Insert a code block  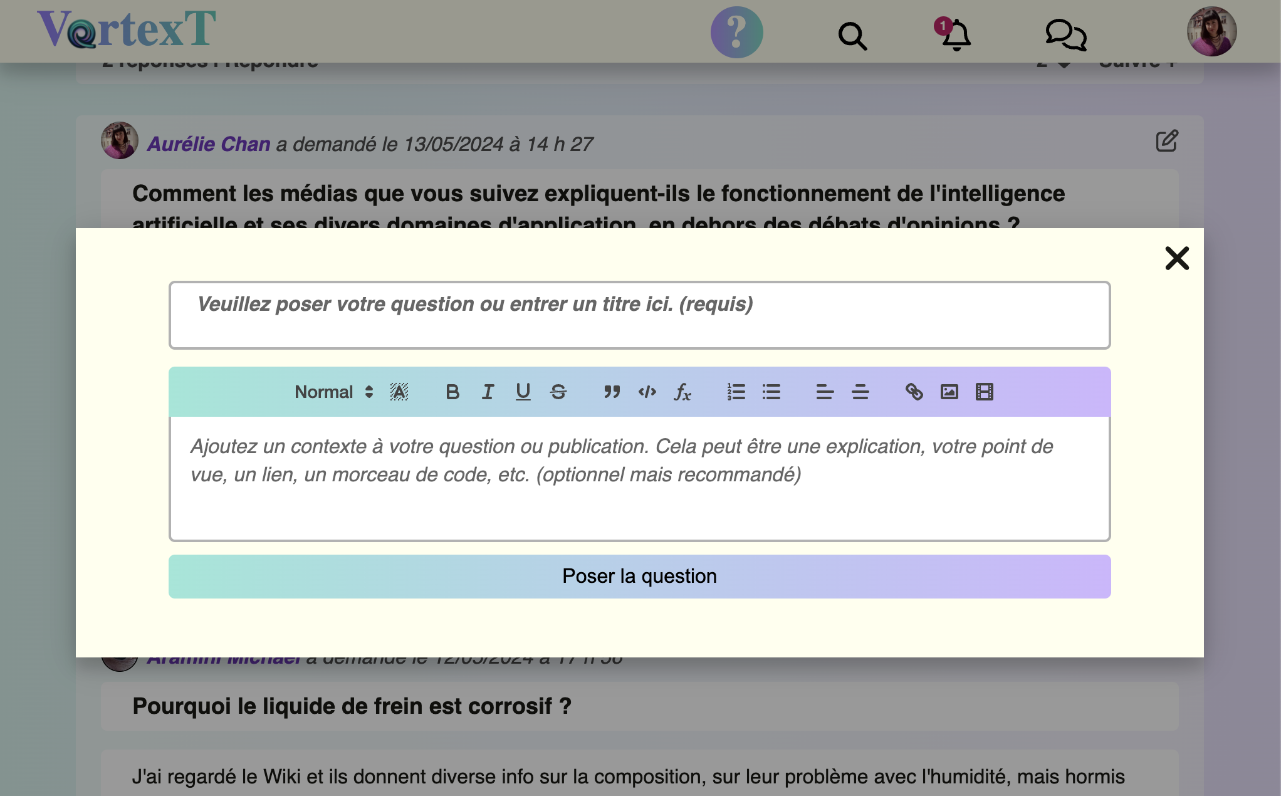click(x=647, y=392)
